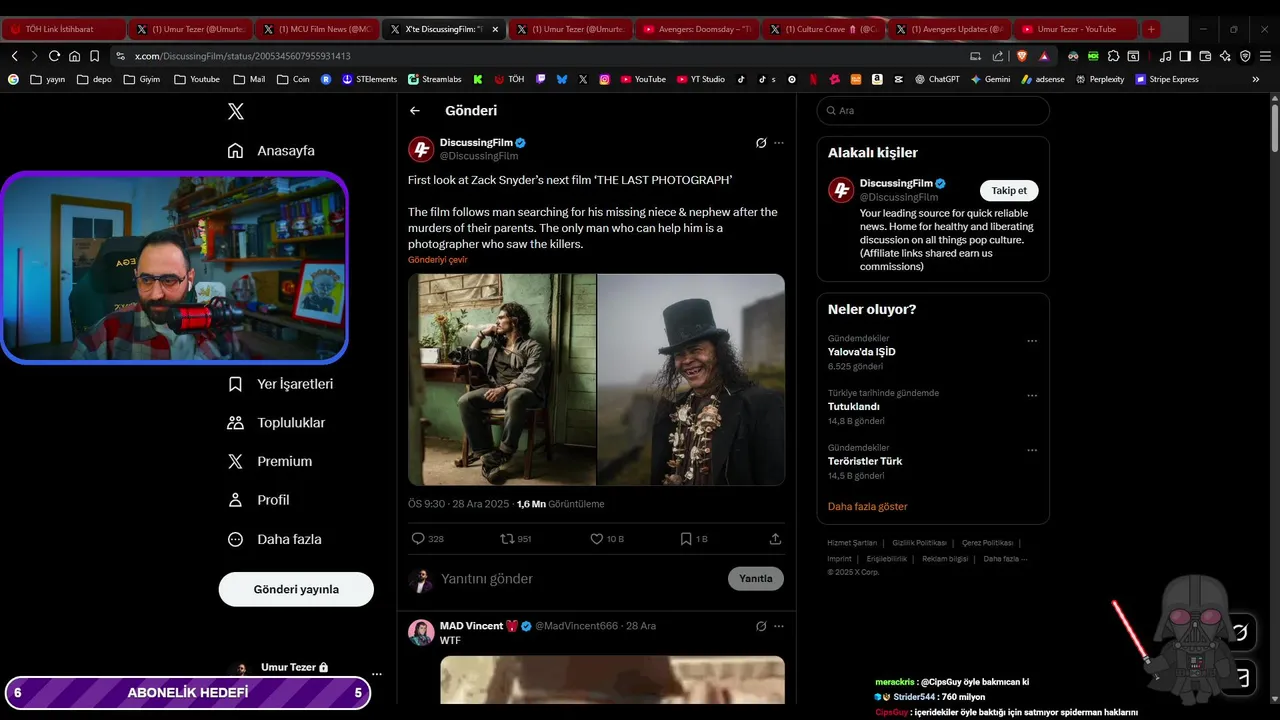Screen dimensions: 1280x720
Task: Bookmark the post showing 1 B
Action: coord(693,538)
